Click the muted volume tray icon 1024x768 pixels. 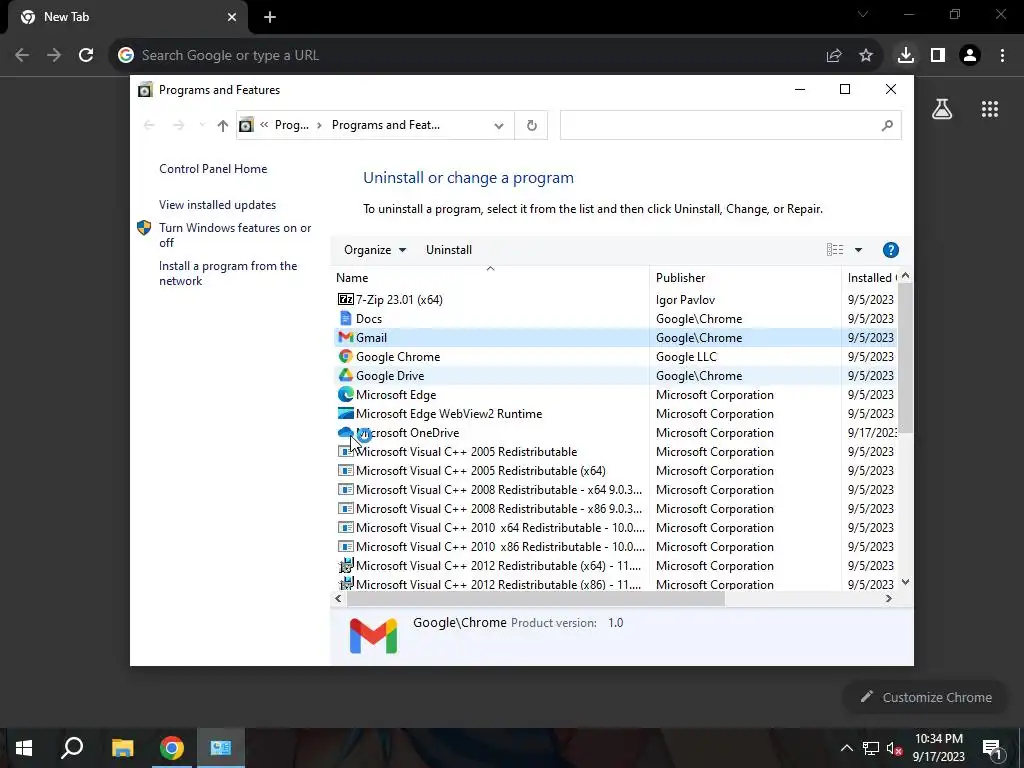(894, 748)
